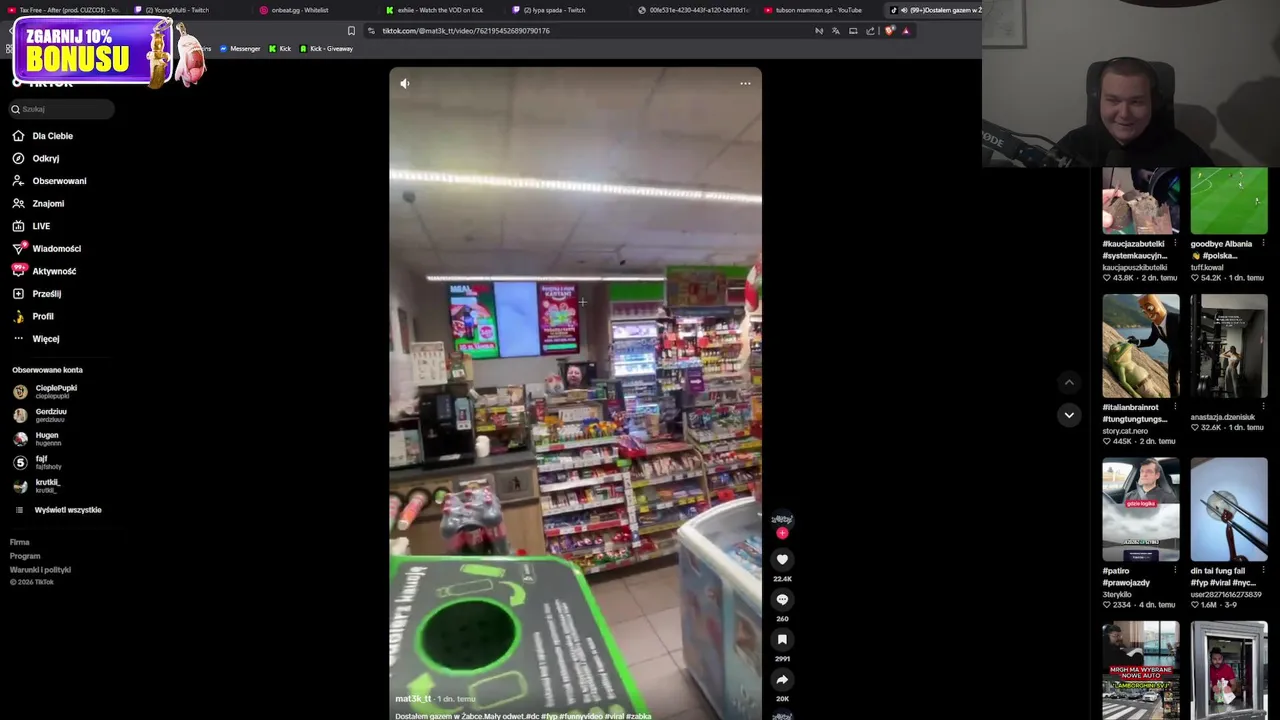Click the share icon in browser toolbar
This screenshot has height=720, width=1280.
[870, 31]
